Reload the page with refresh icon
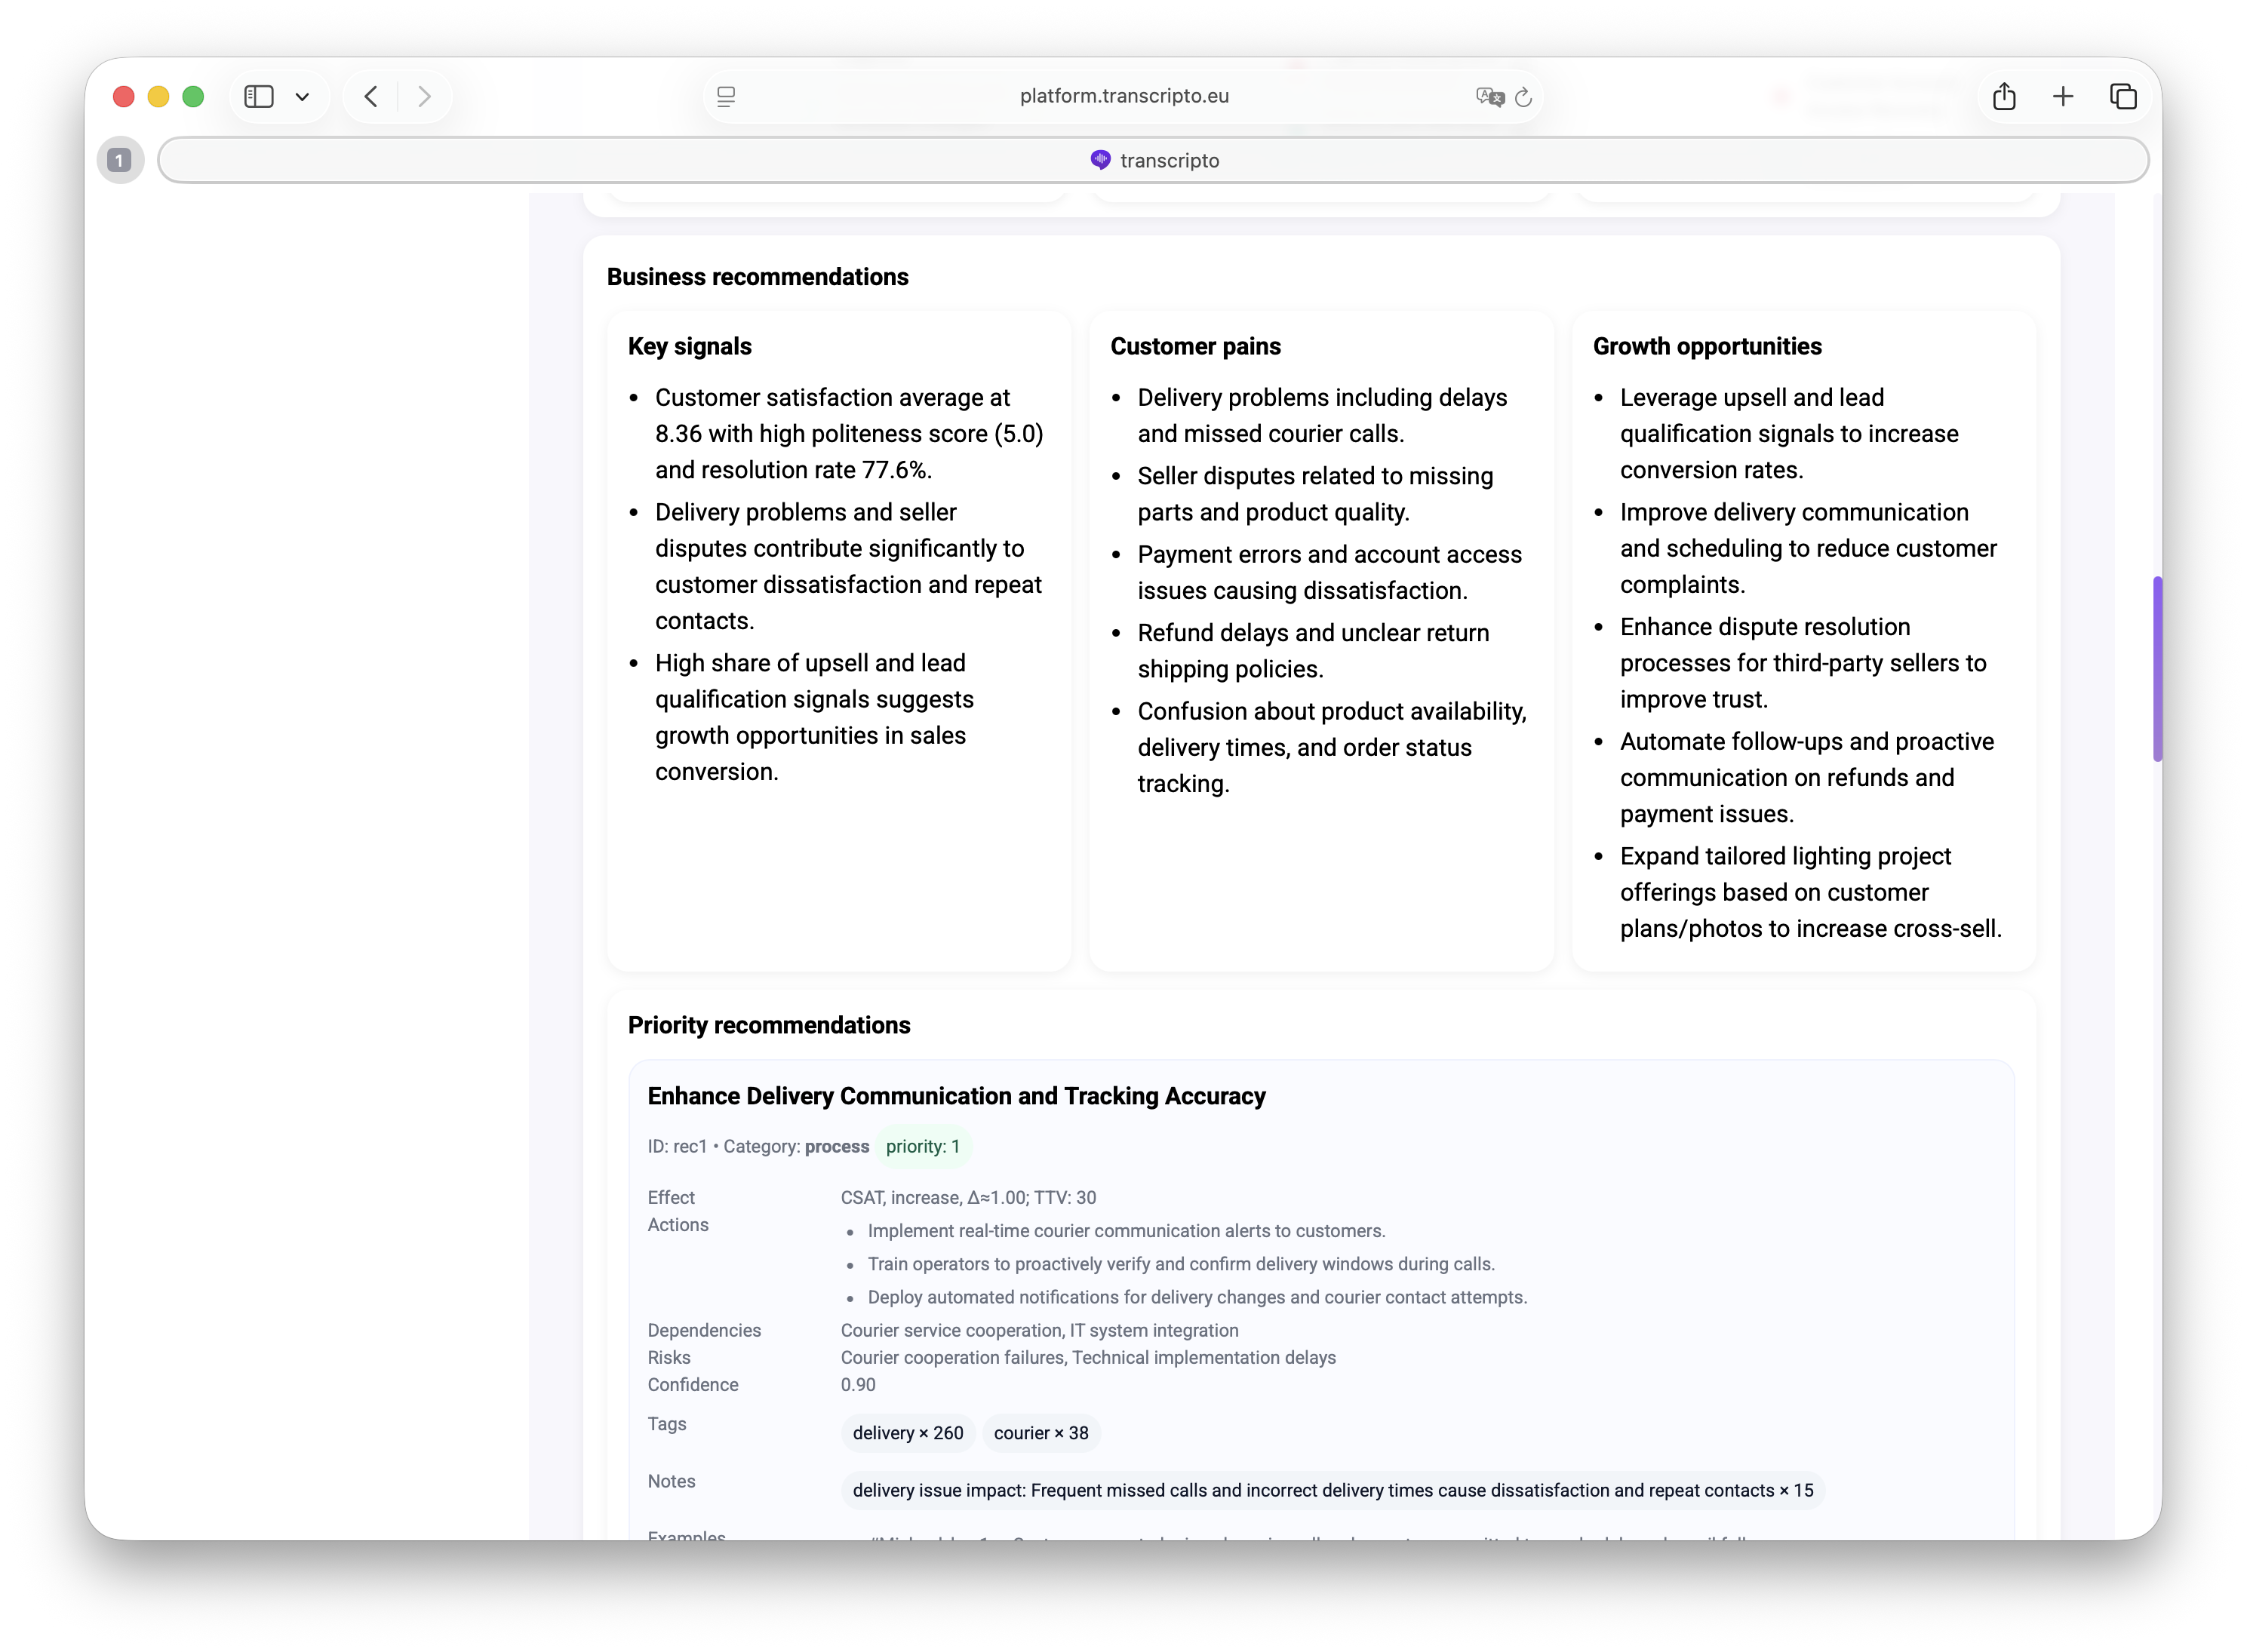2247x1652 pixels. point(1523,97)
